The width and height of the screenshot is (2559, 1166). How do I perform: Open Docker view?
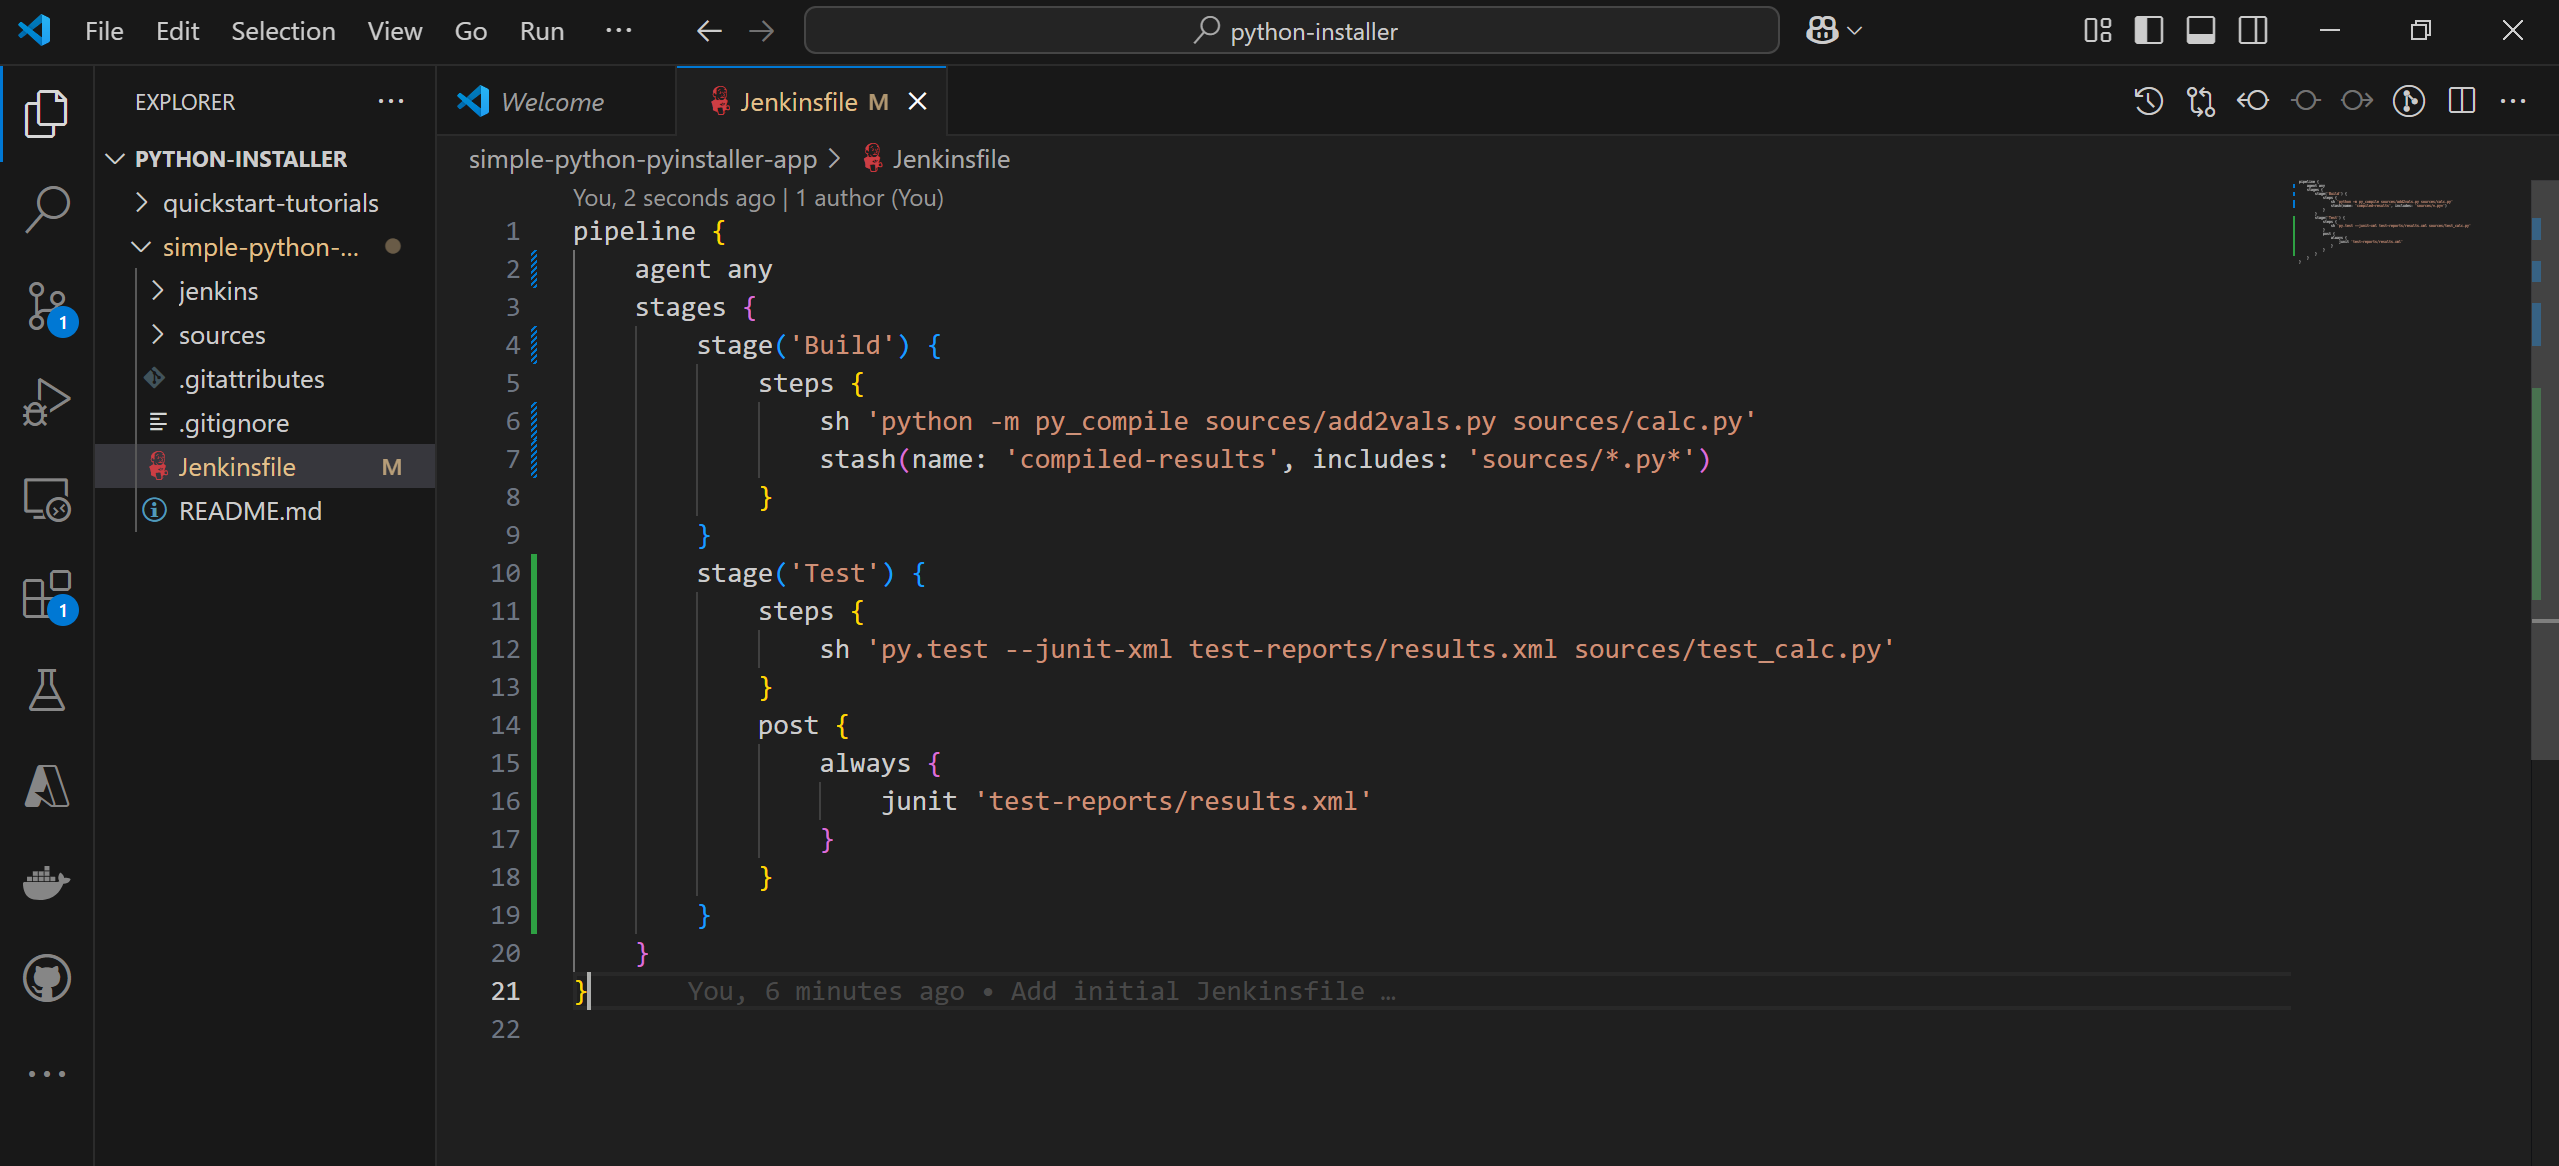(46, 882)
